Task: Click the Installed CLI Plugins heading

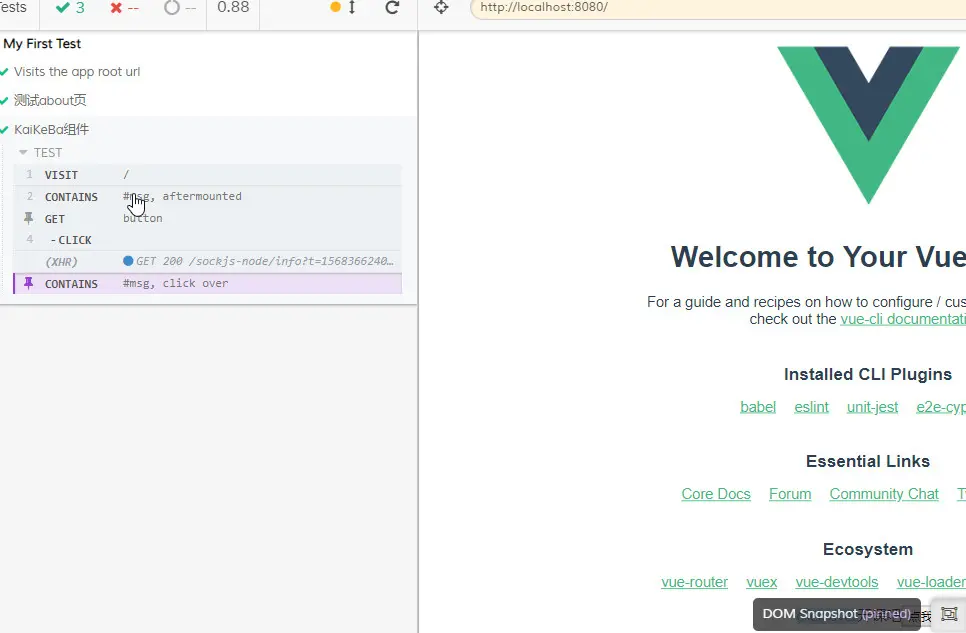Action: coord(867,374)
